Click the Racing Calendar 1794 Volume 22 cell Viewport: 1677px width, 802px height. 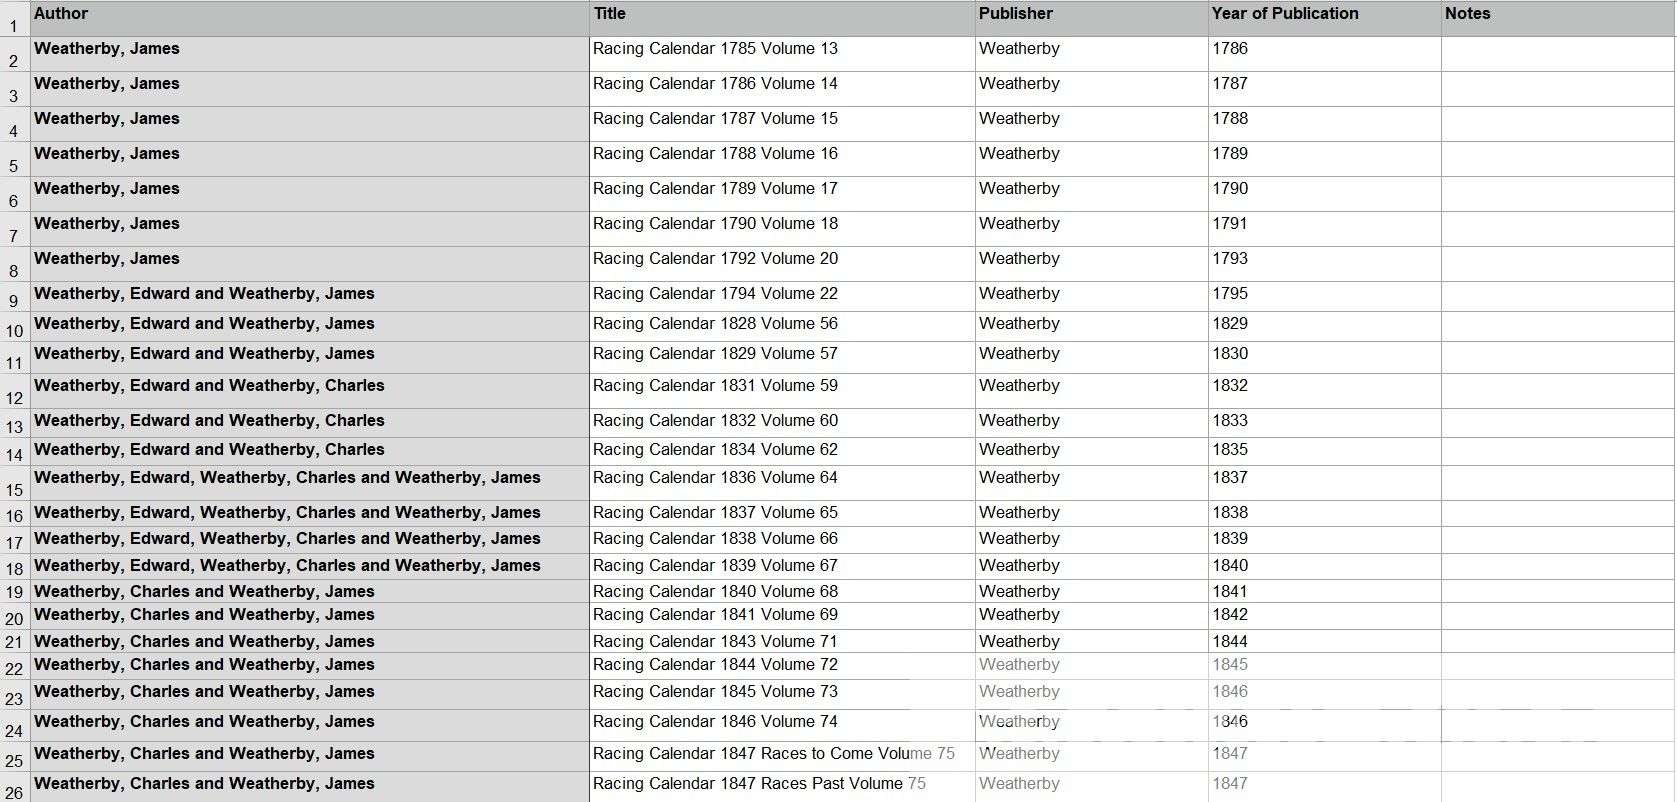click(782, 296)
